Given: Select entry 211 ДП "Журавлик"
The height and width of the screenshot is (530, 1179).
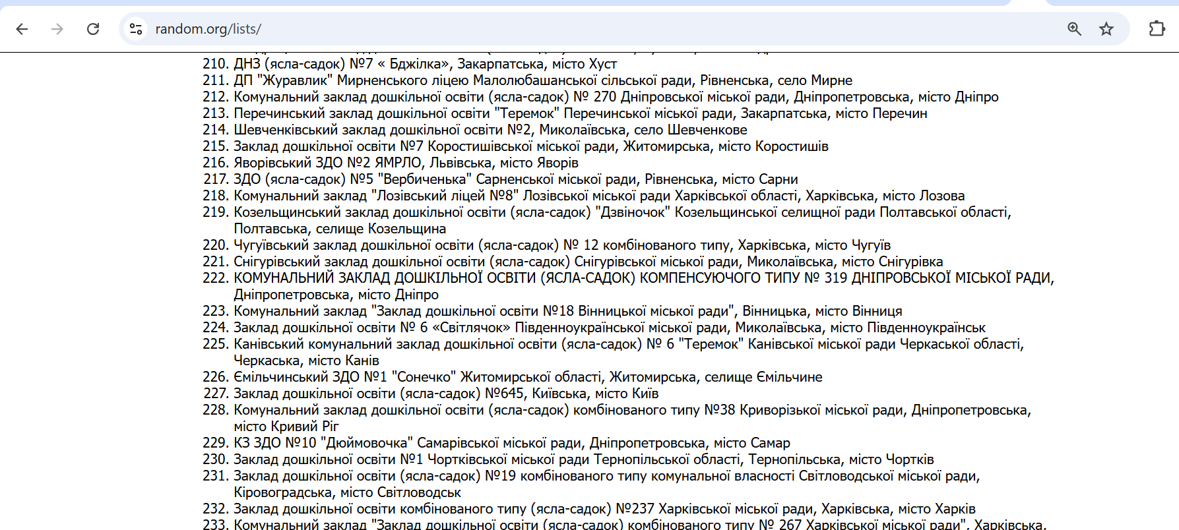Looking at the screenshot, I should point(543,80).
